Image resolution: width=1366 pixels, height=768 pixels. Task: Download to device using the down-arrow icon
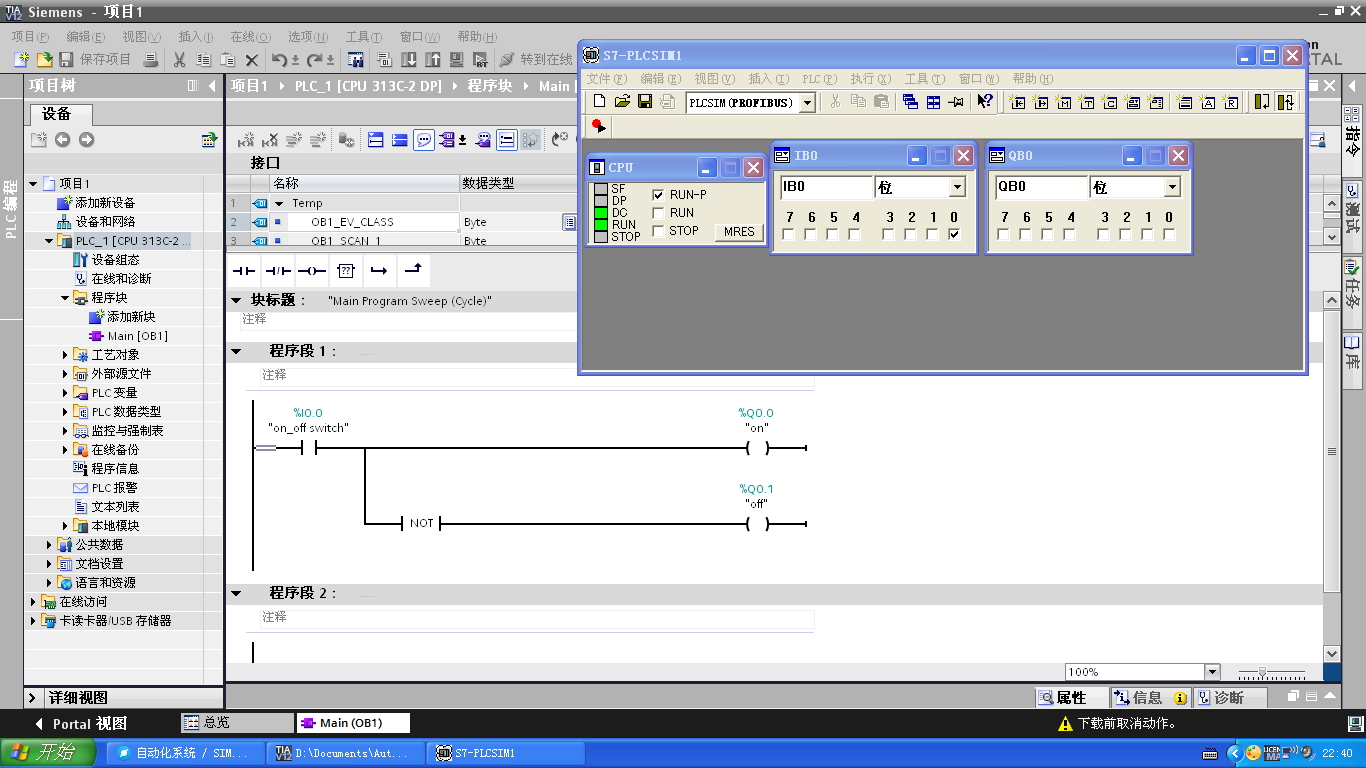[x=409, y=60]
